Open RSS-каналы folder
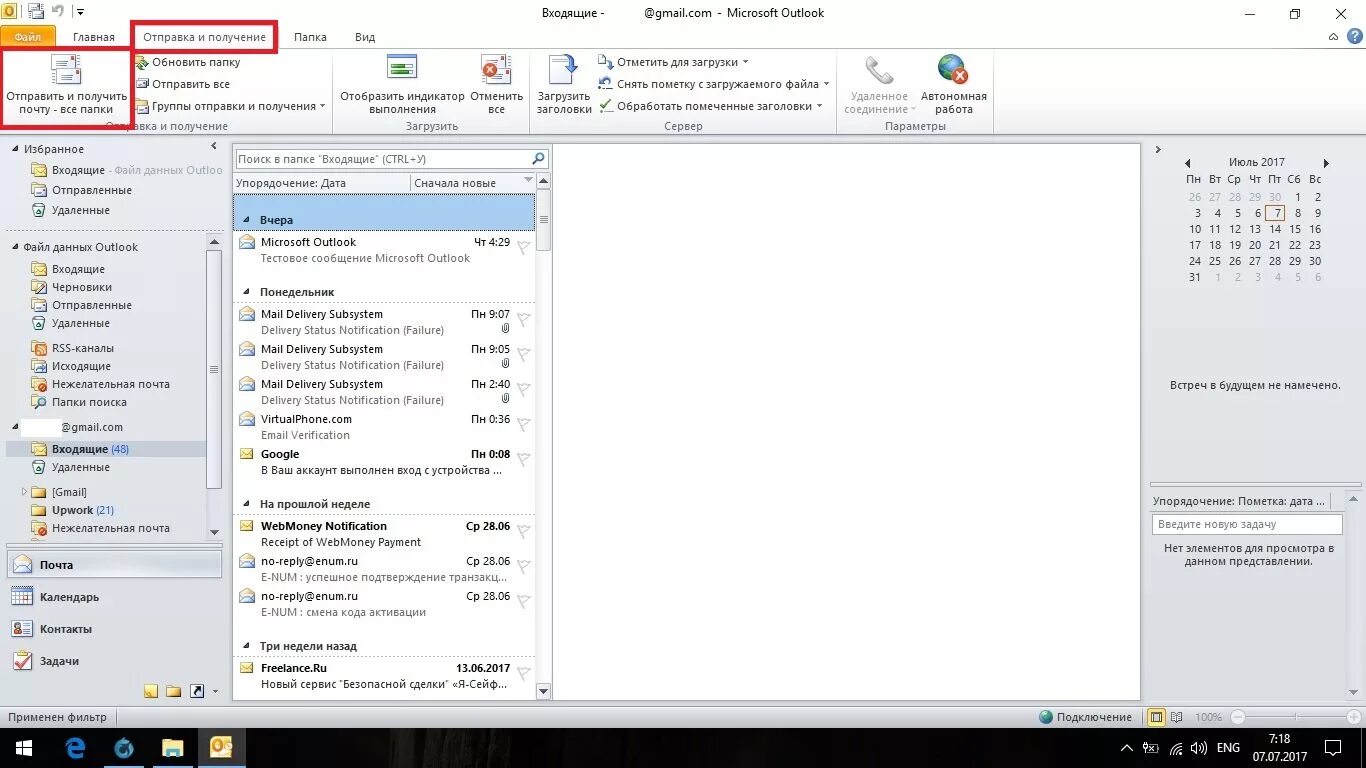Image resolution: width=1366 pixels, height=768 pixels. 83,348
